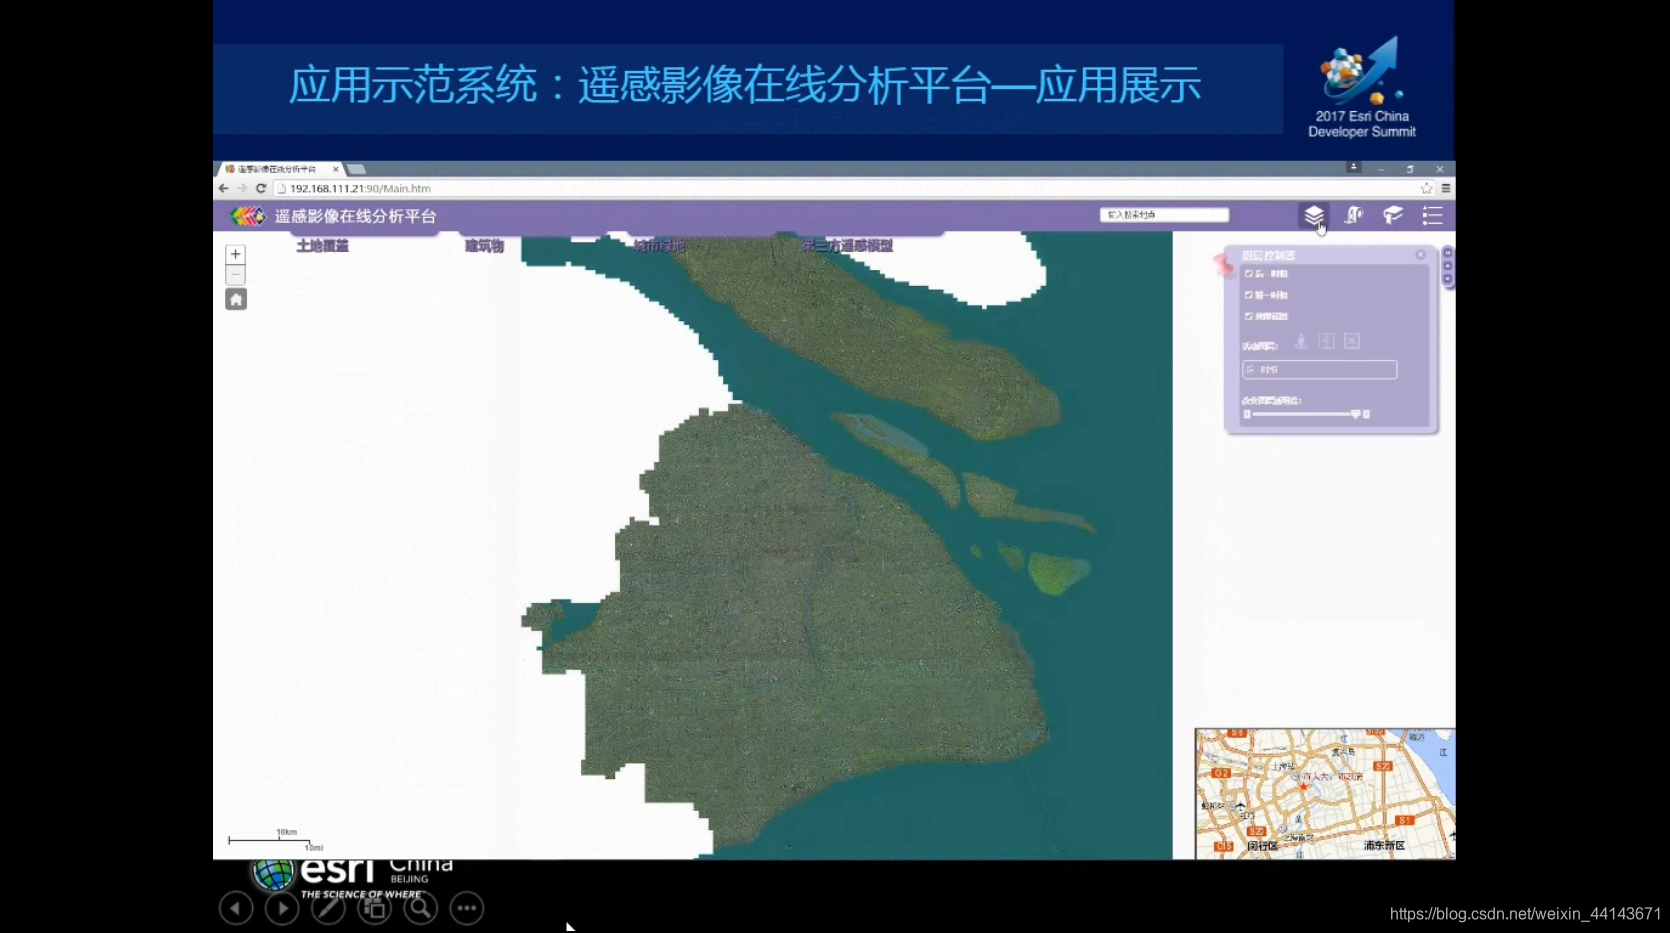
Task: Go to previous slide in presentation controls
Action: coord(236,908)
